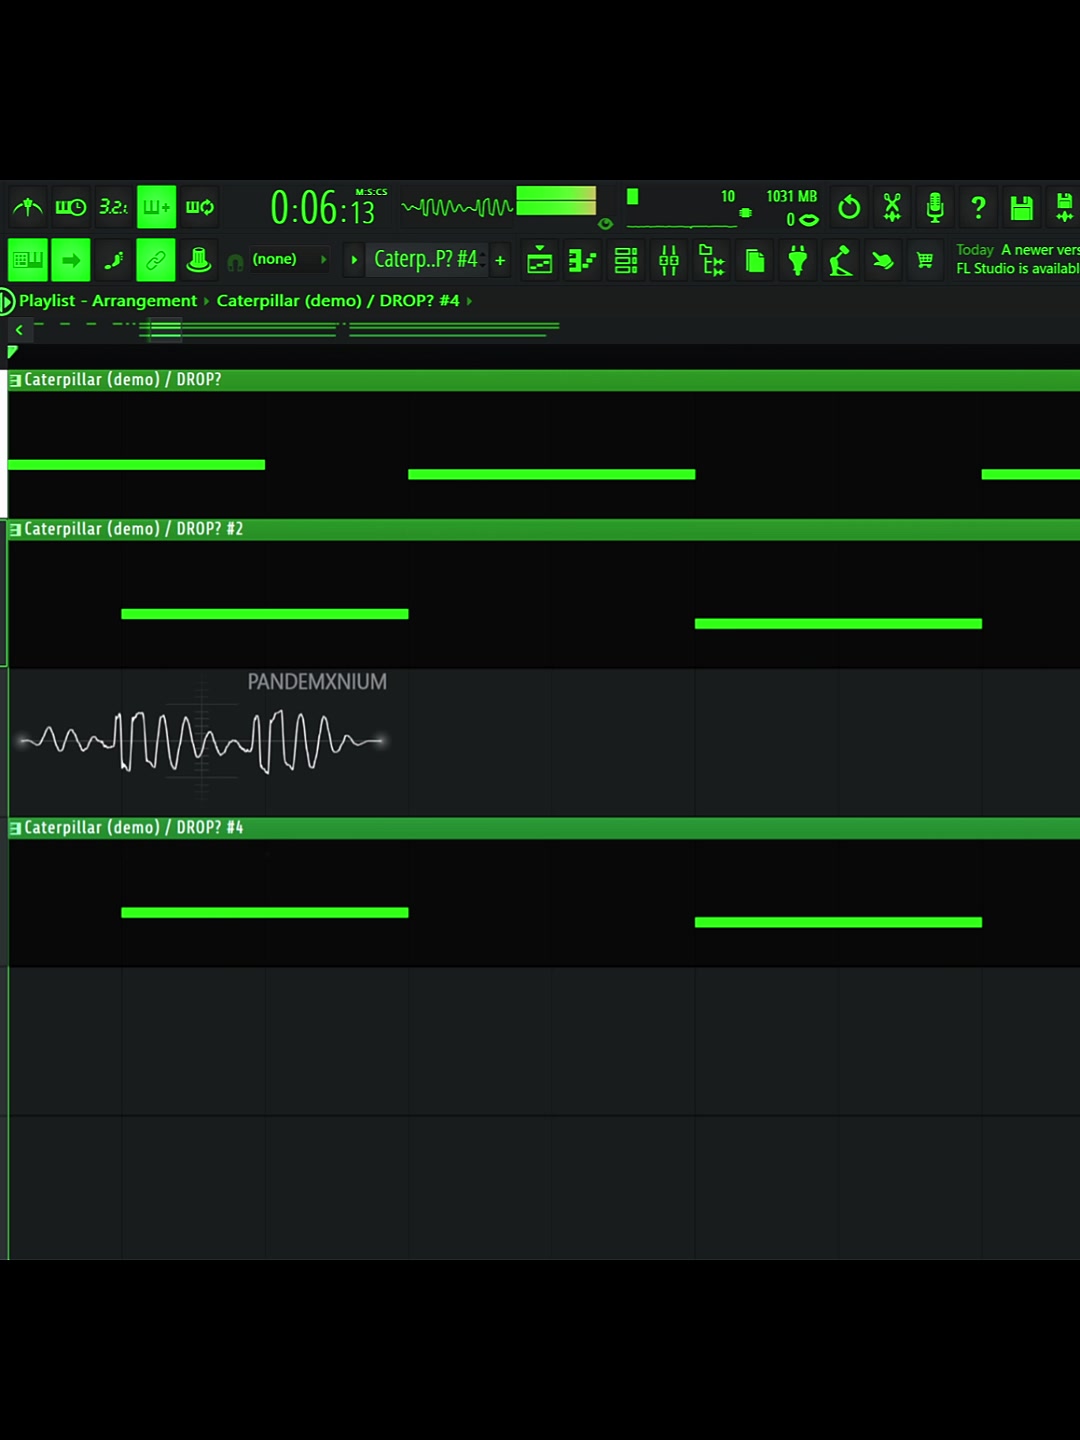Click Playlist - Arrangement breadcrumb
This screenshot has width=1080, height=1440.
(x=108, y=301)
